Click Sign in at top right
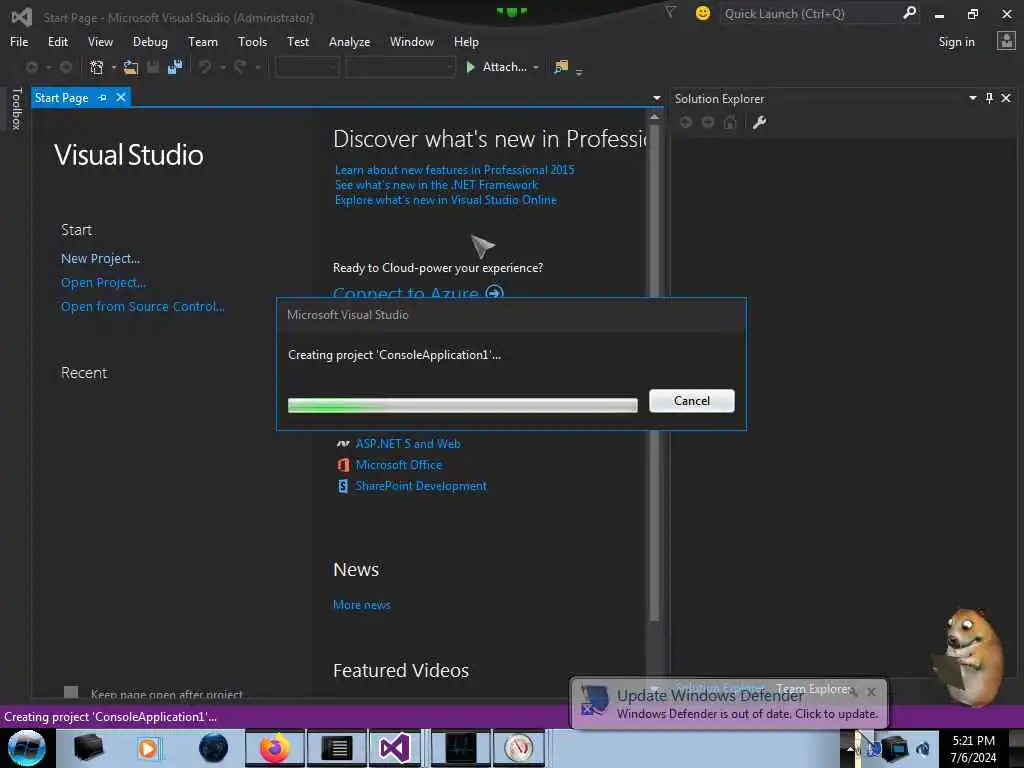 956,41
